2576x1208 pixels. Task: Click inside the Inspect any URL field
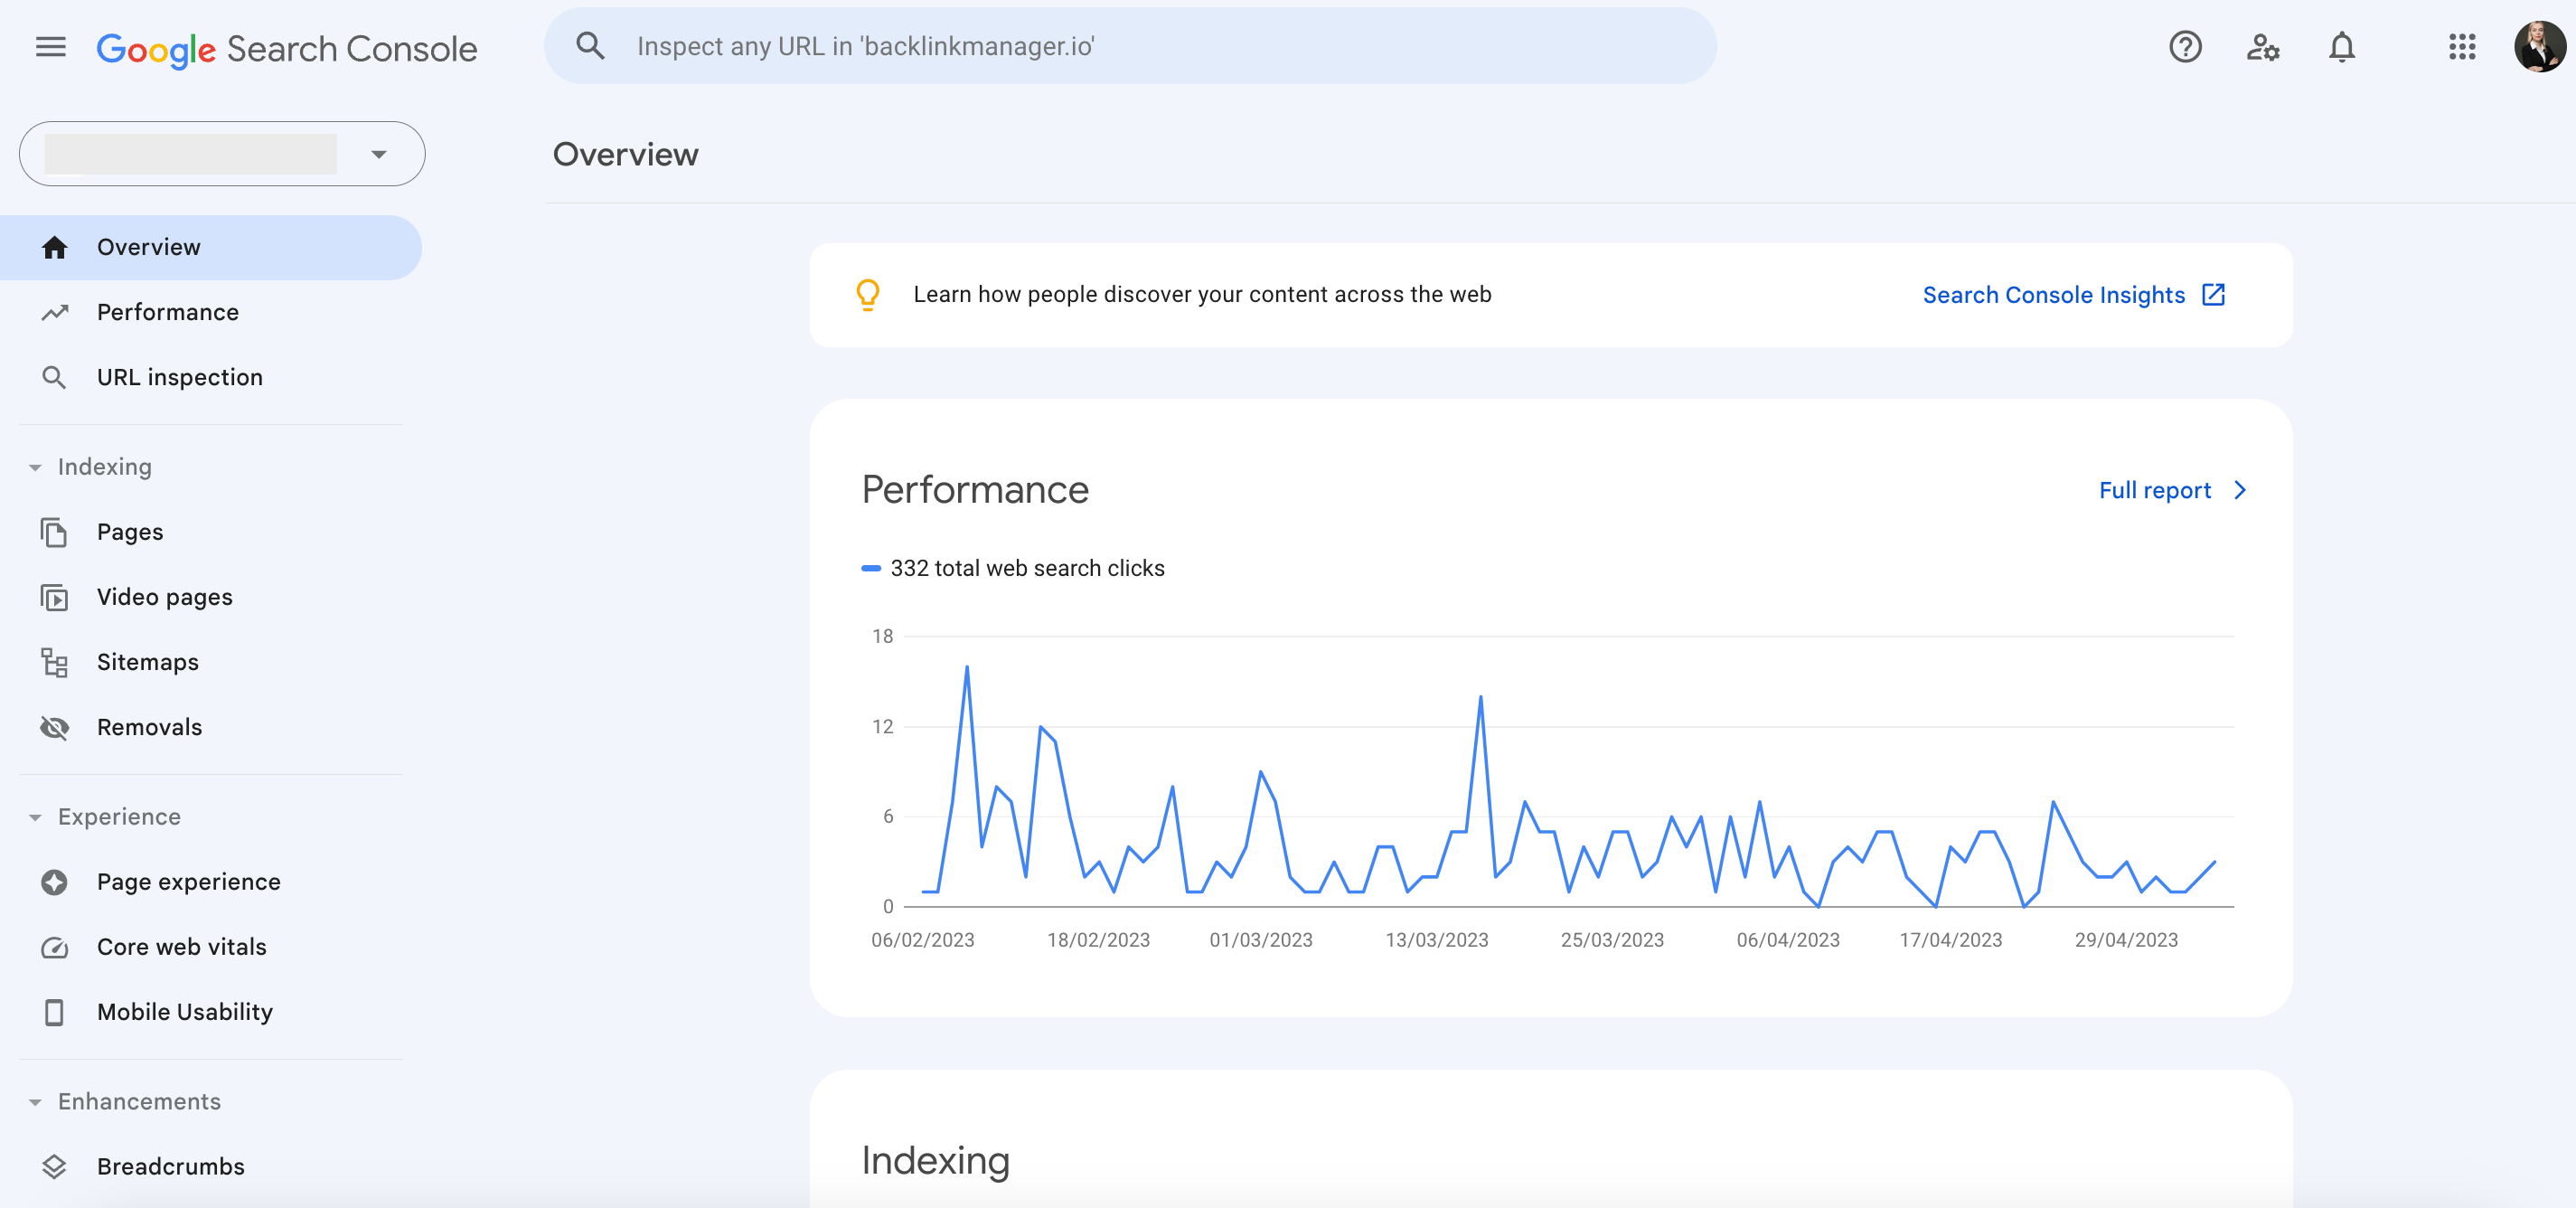1100,45
